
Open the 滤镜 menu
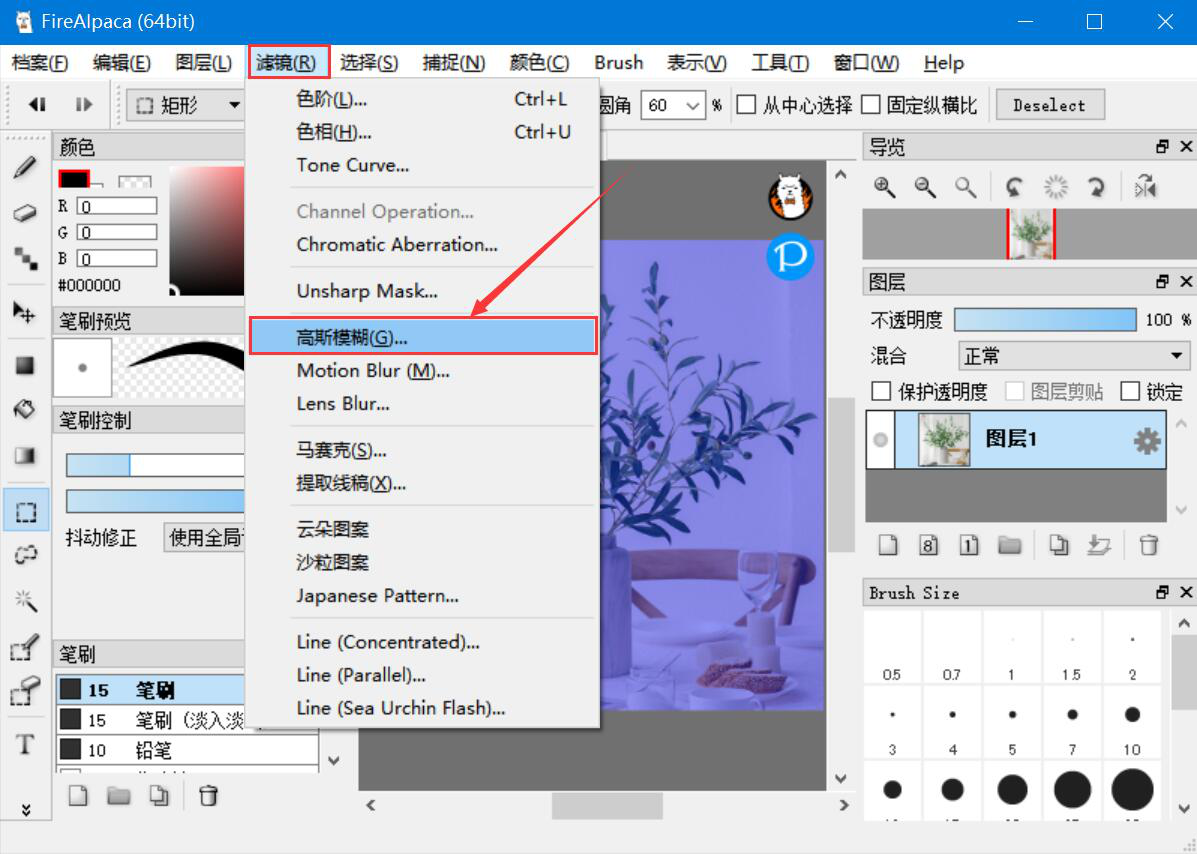point(287,63)
